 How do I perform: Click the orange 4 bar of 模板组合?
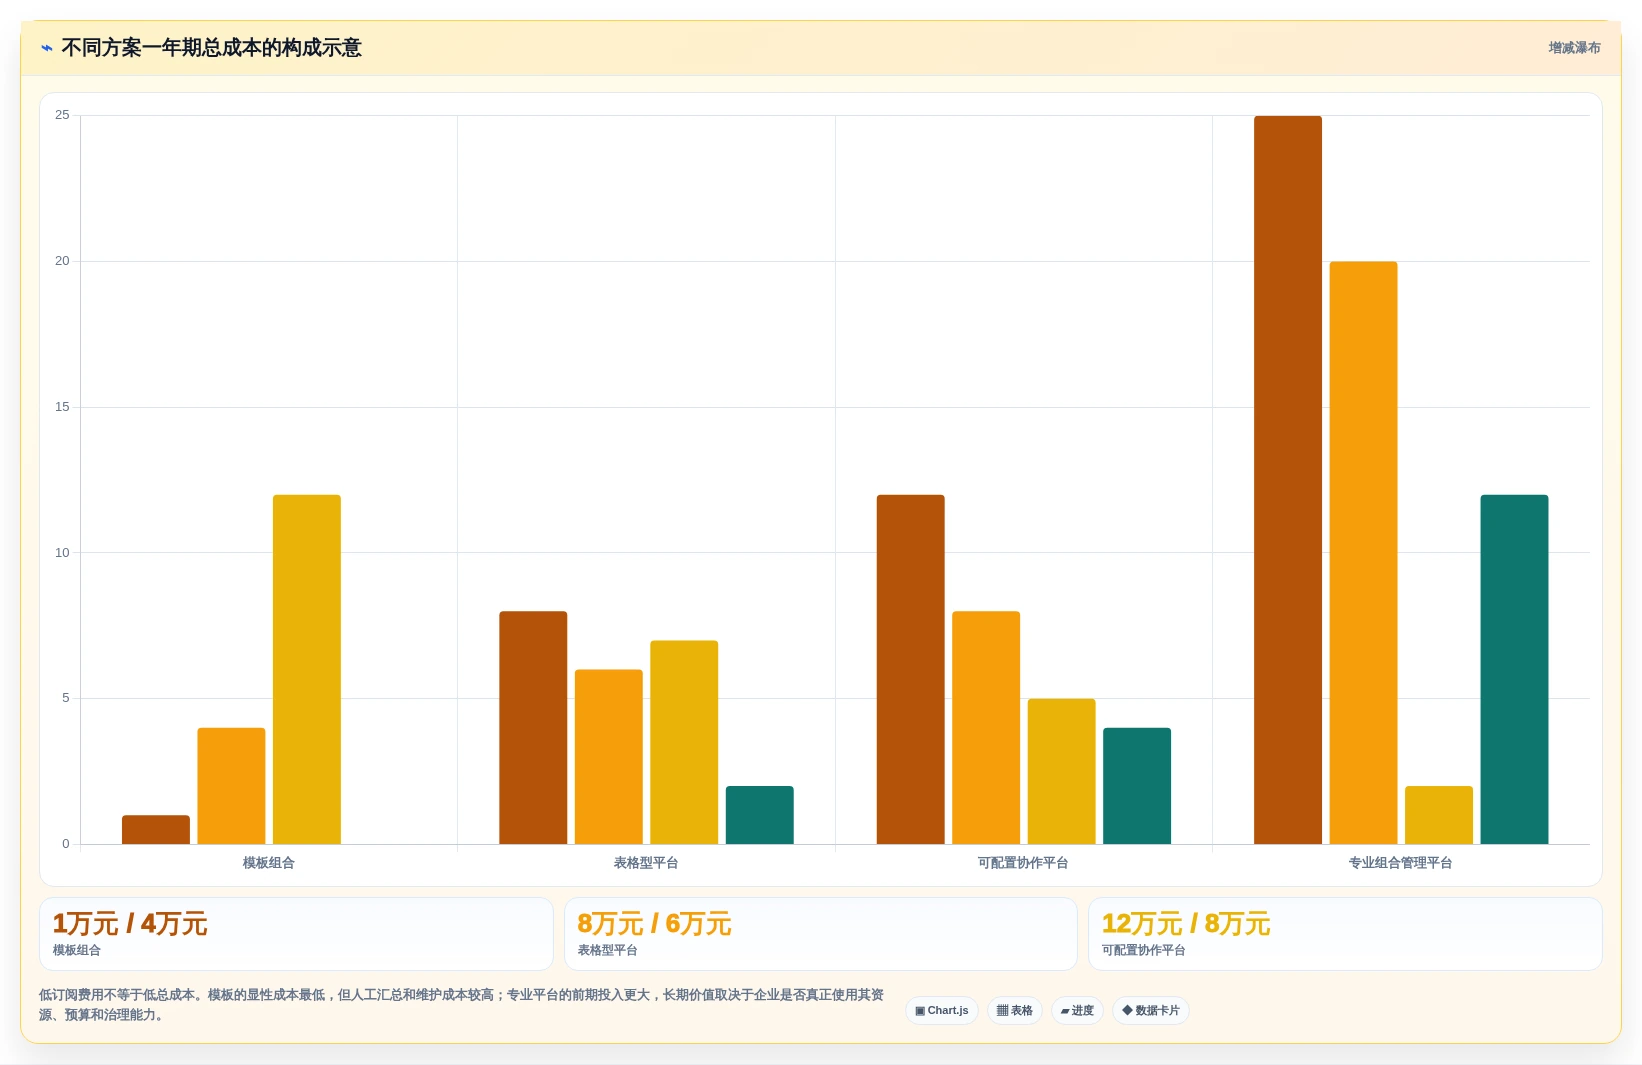231,786
